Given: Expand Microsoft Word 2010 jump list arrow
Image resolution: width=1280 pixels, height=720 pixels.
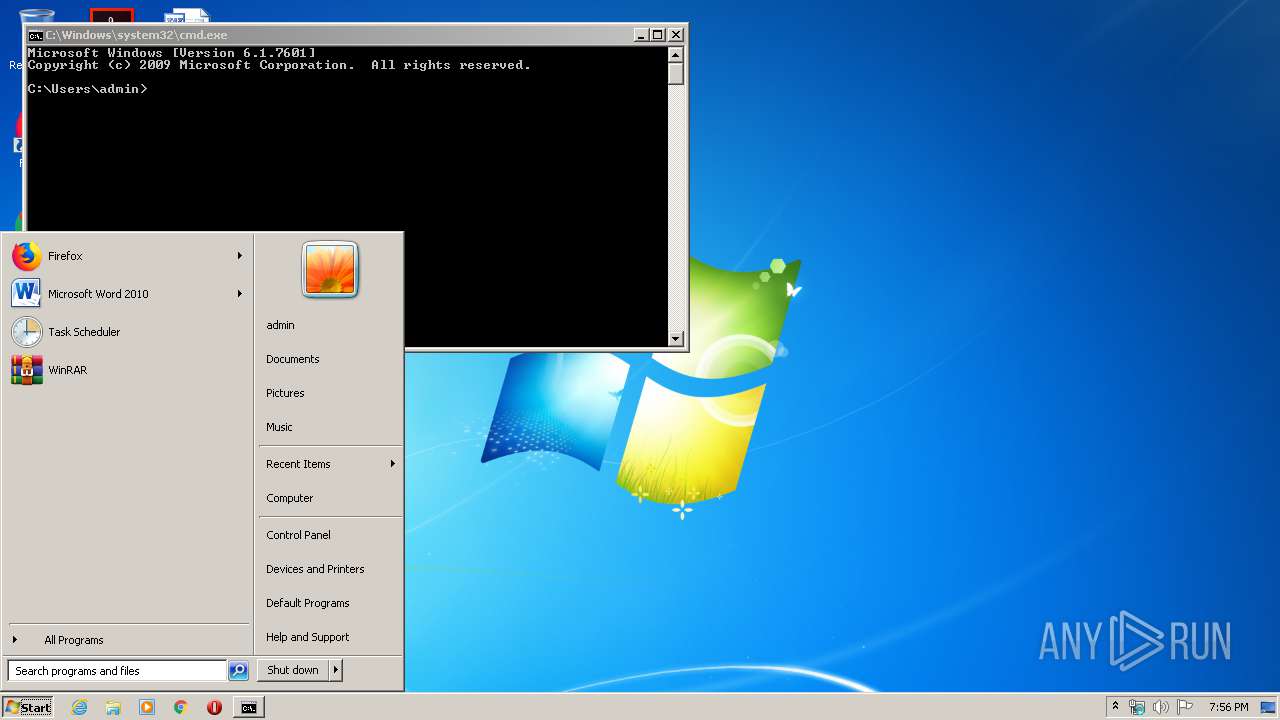Looking at the screenshot, I should coord(240,294).
